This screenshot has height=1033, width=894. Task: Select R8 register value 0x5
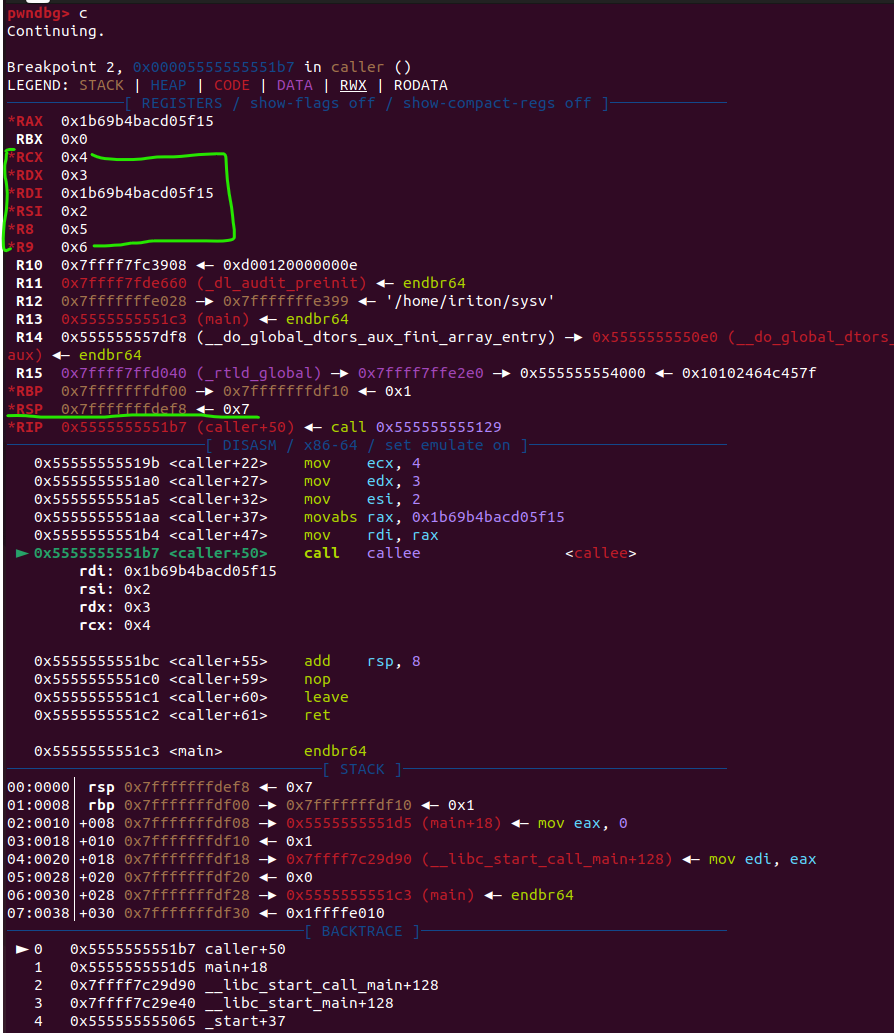point(74,229)
